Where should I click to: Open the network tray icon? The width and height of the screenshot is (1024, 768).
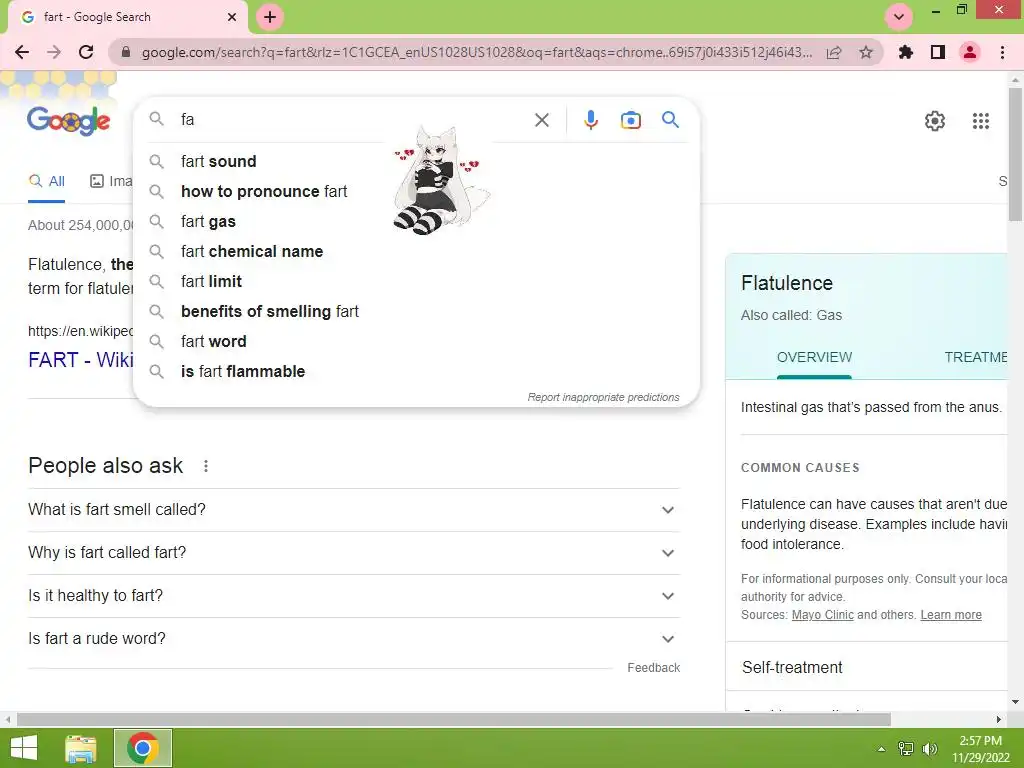[x=906, y=748]
